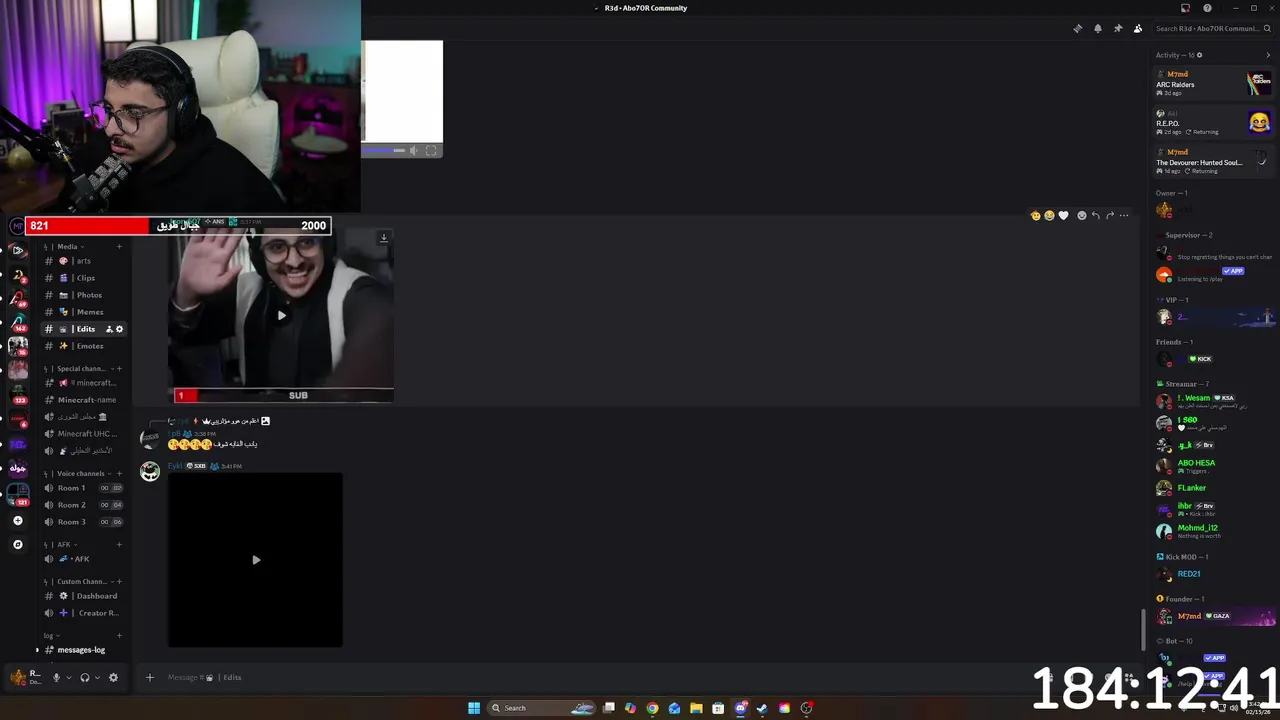Open user settings gear
Viewport: 1280px width, 720px height.
[x=113, y=677]
